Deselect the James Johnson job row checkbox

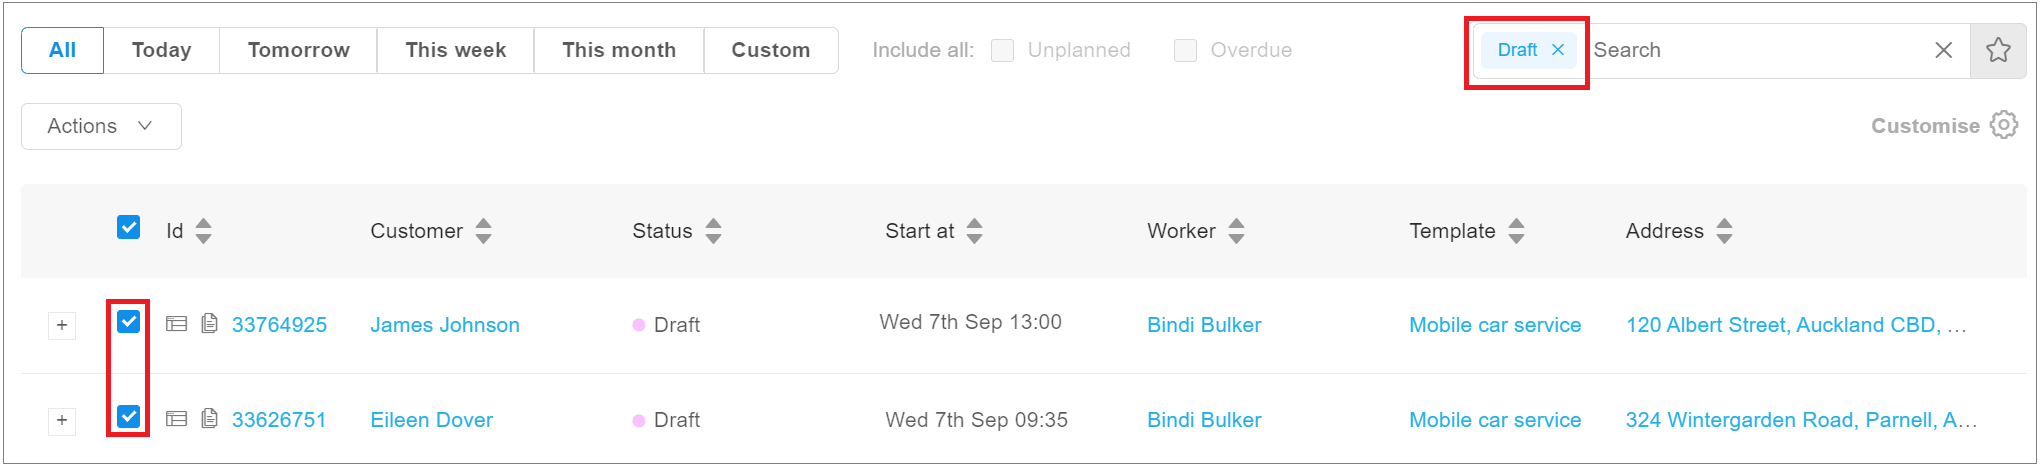coord(129,322)
